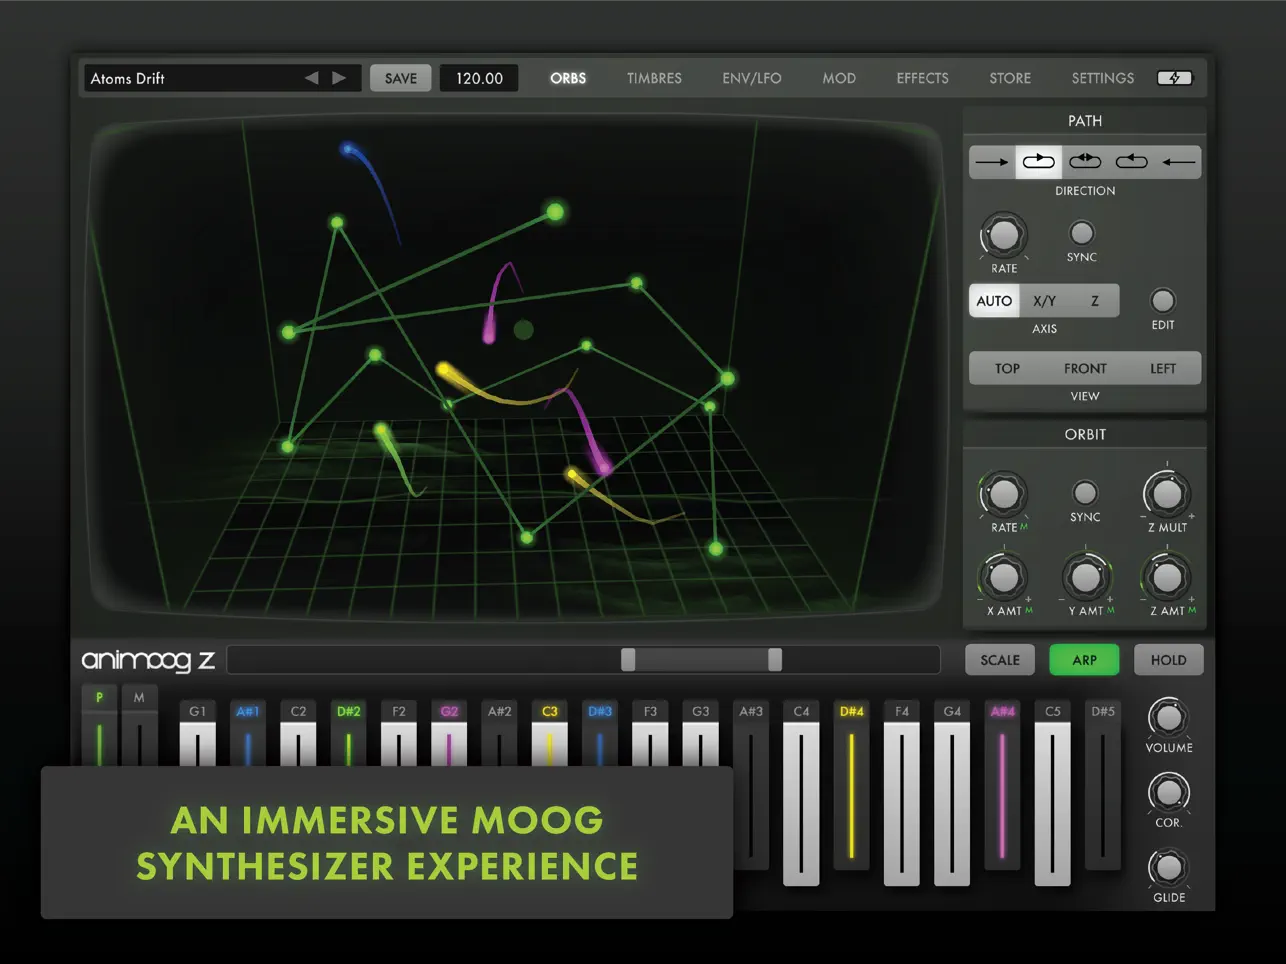The height and width of the screenshot is (964, 1286).
Task: Click the 120.00 tempo field
Action: coord(479,78)
